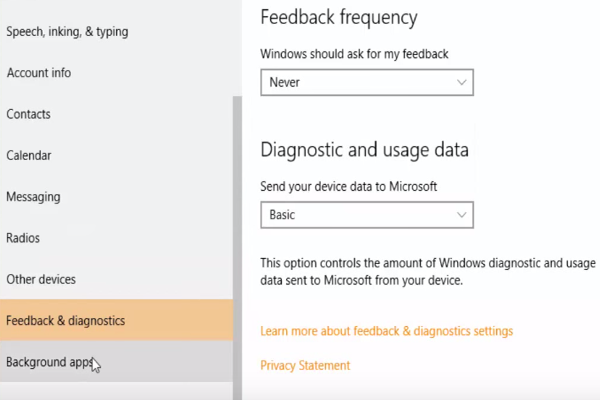Open the Privacy Statement link
Image resolution: width=600 pixels, height=400 pixels.
pos(305,366)
